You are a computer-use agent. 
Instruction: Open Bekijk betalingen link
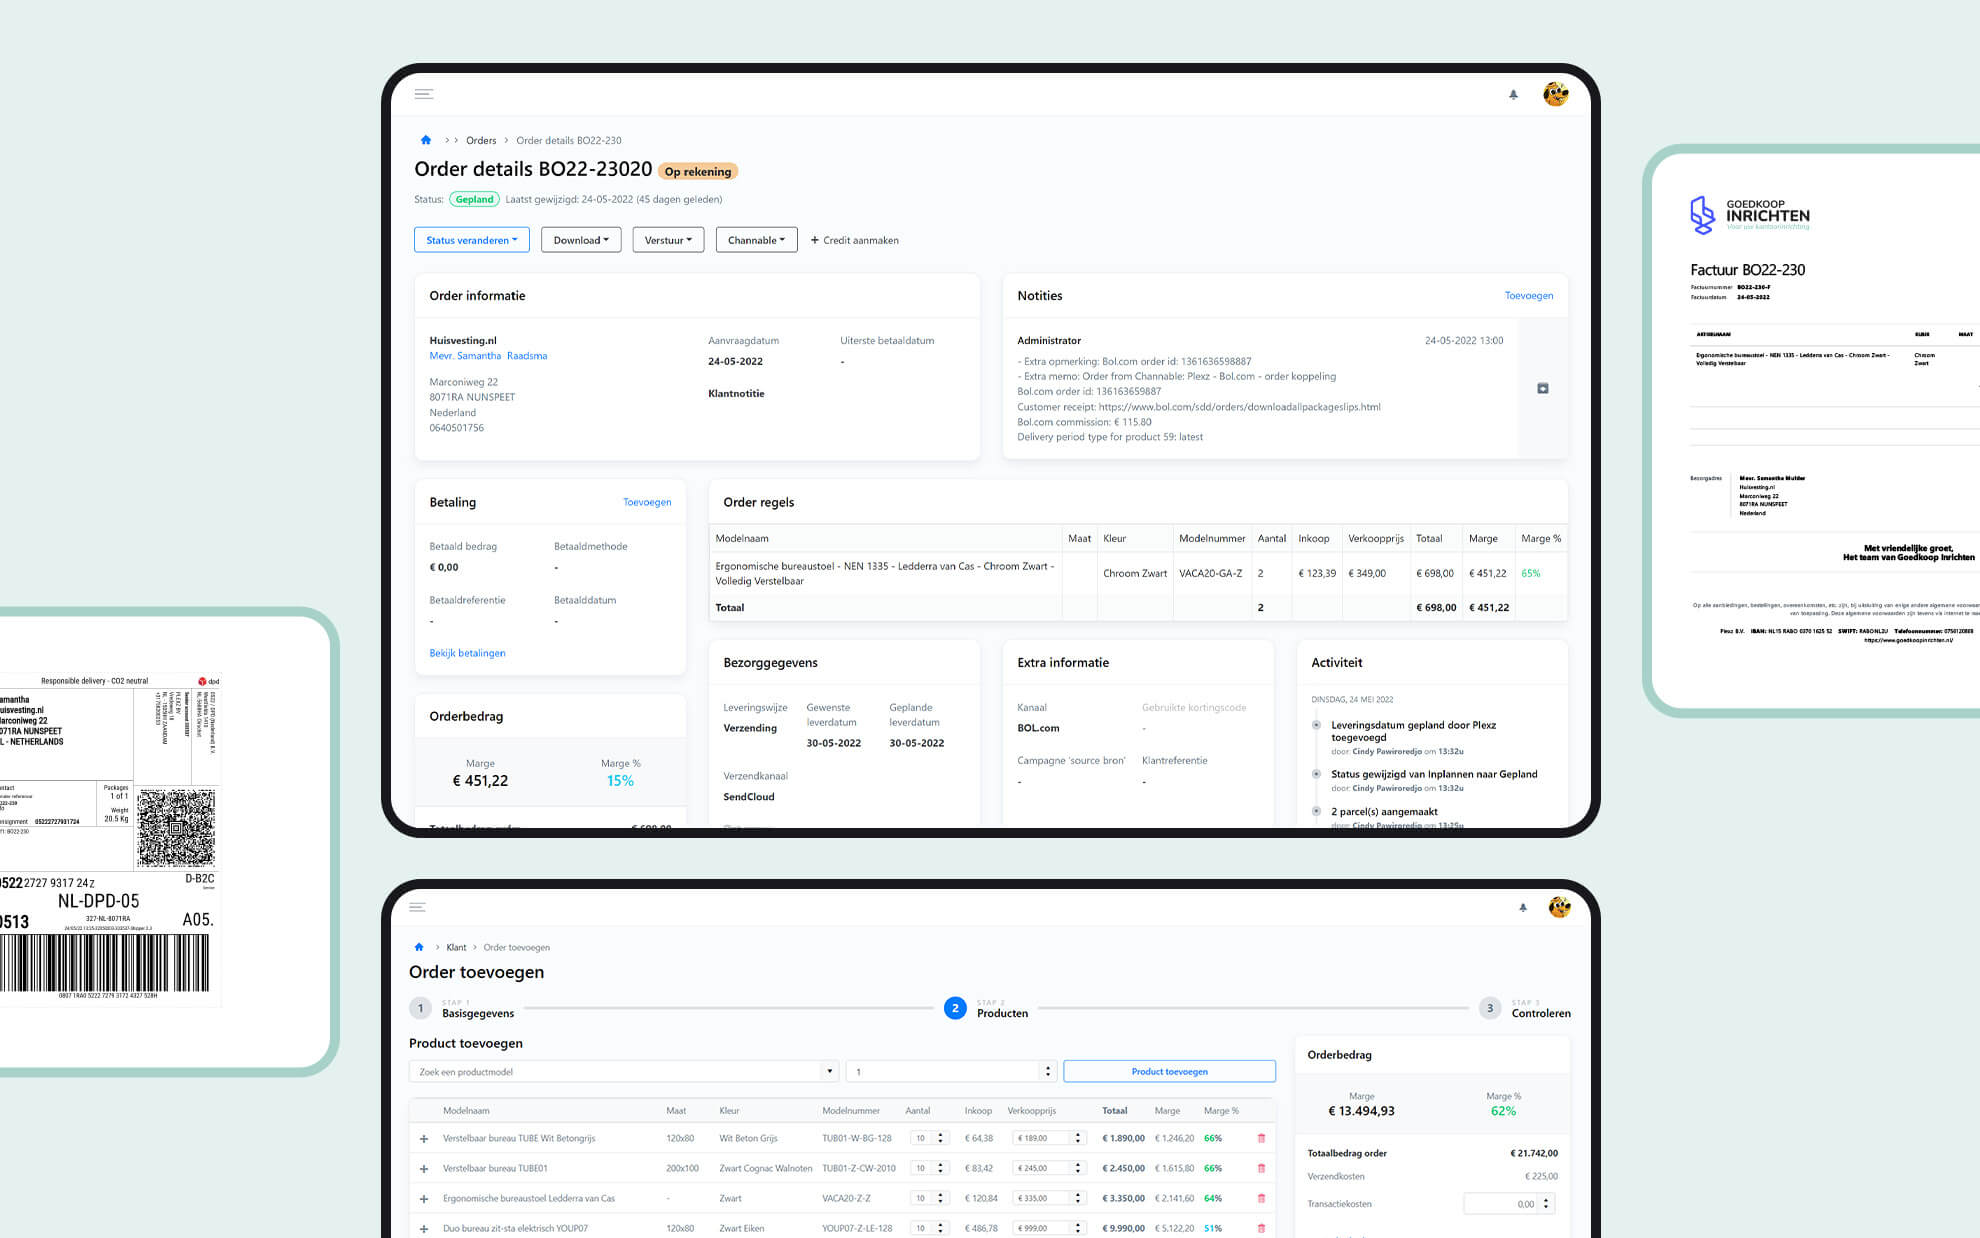(x=467, y=653)
